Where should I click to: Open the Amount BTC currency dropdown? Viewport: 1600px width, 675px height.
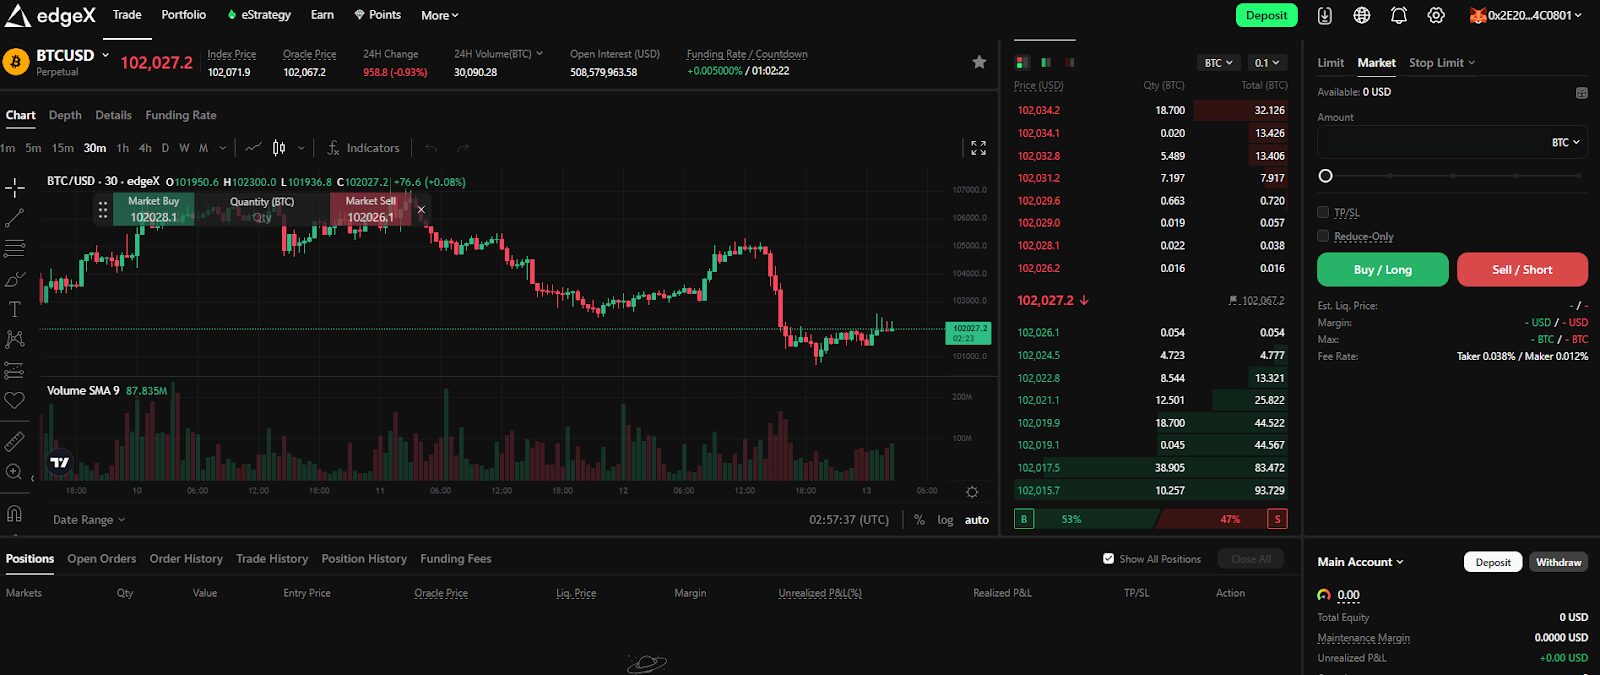point(1566,142)
